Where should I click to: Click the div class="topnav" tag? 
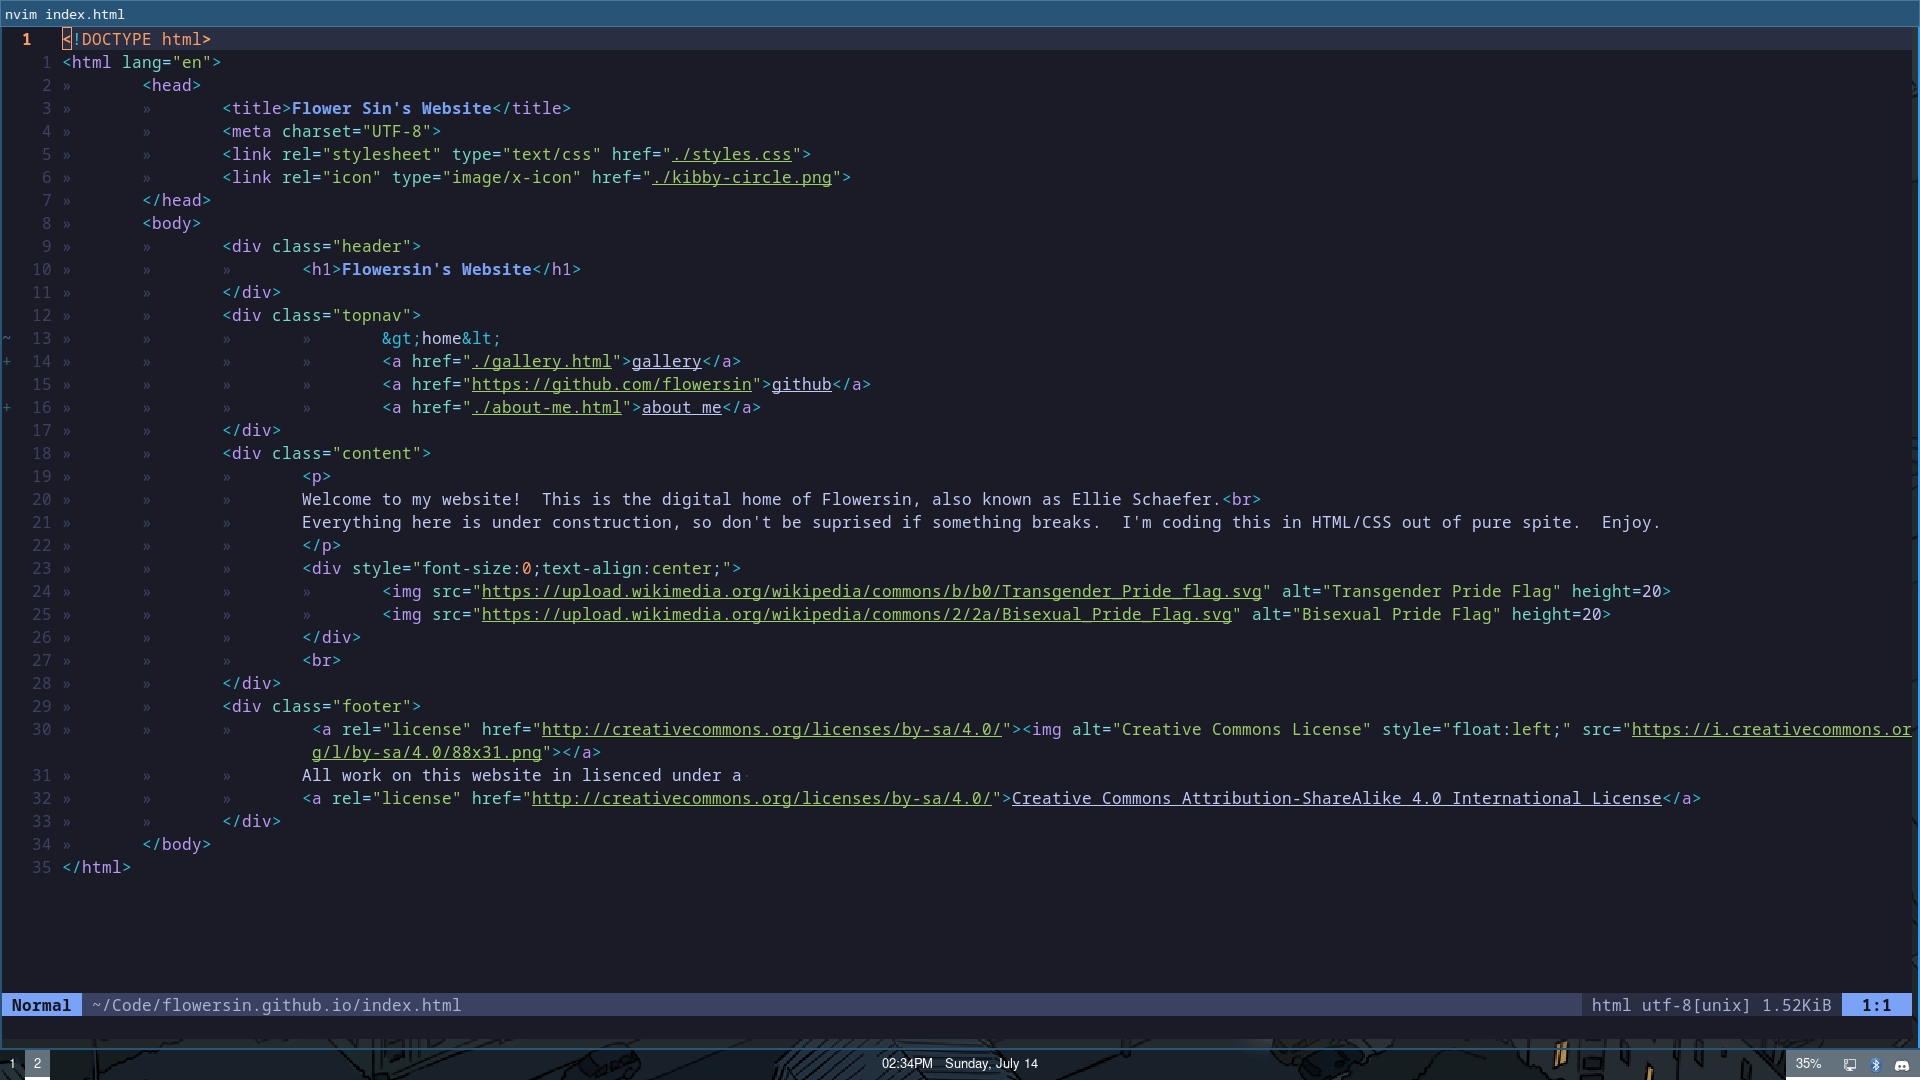coord(321,315)
